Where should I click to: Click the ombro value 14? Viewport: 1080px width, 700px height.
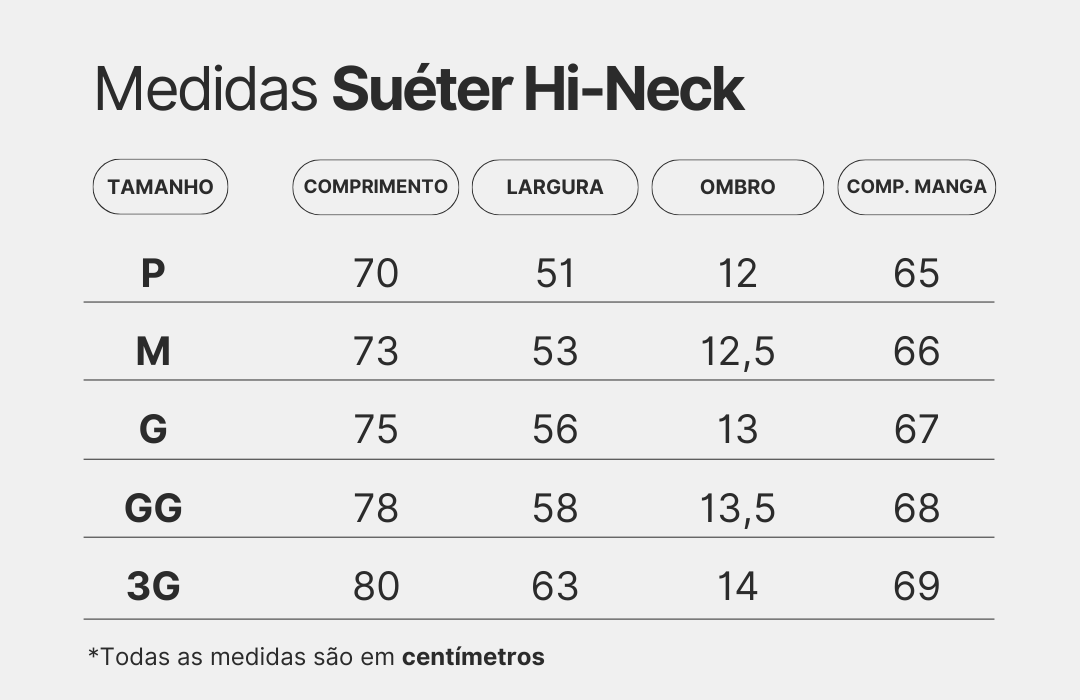tap(737, 586)
